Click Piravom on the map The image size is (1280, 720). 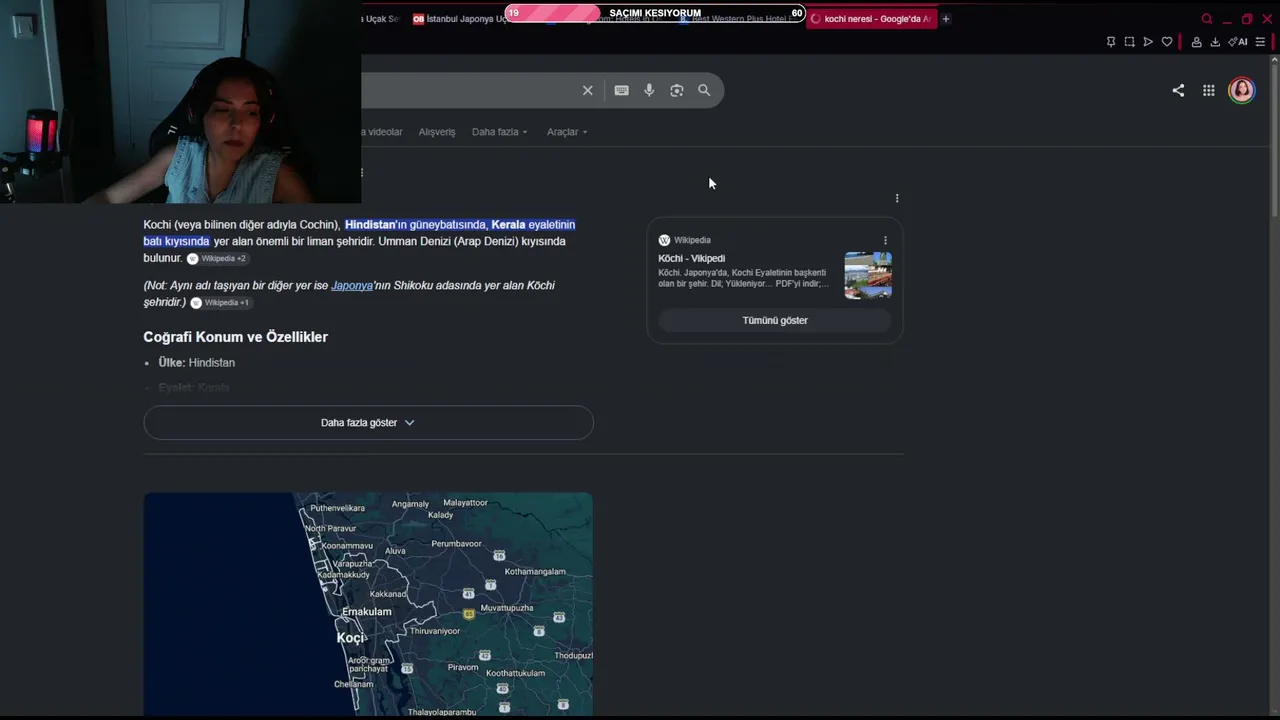tap(463, 667)
